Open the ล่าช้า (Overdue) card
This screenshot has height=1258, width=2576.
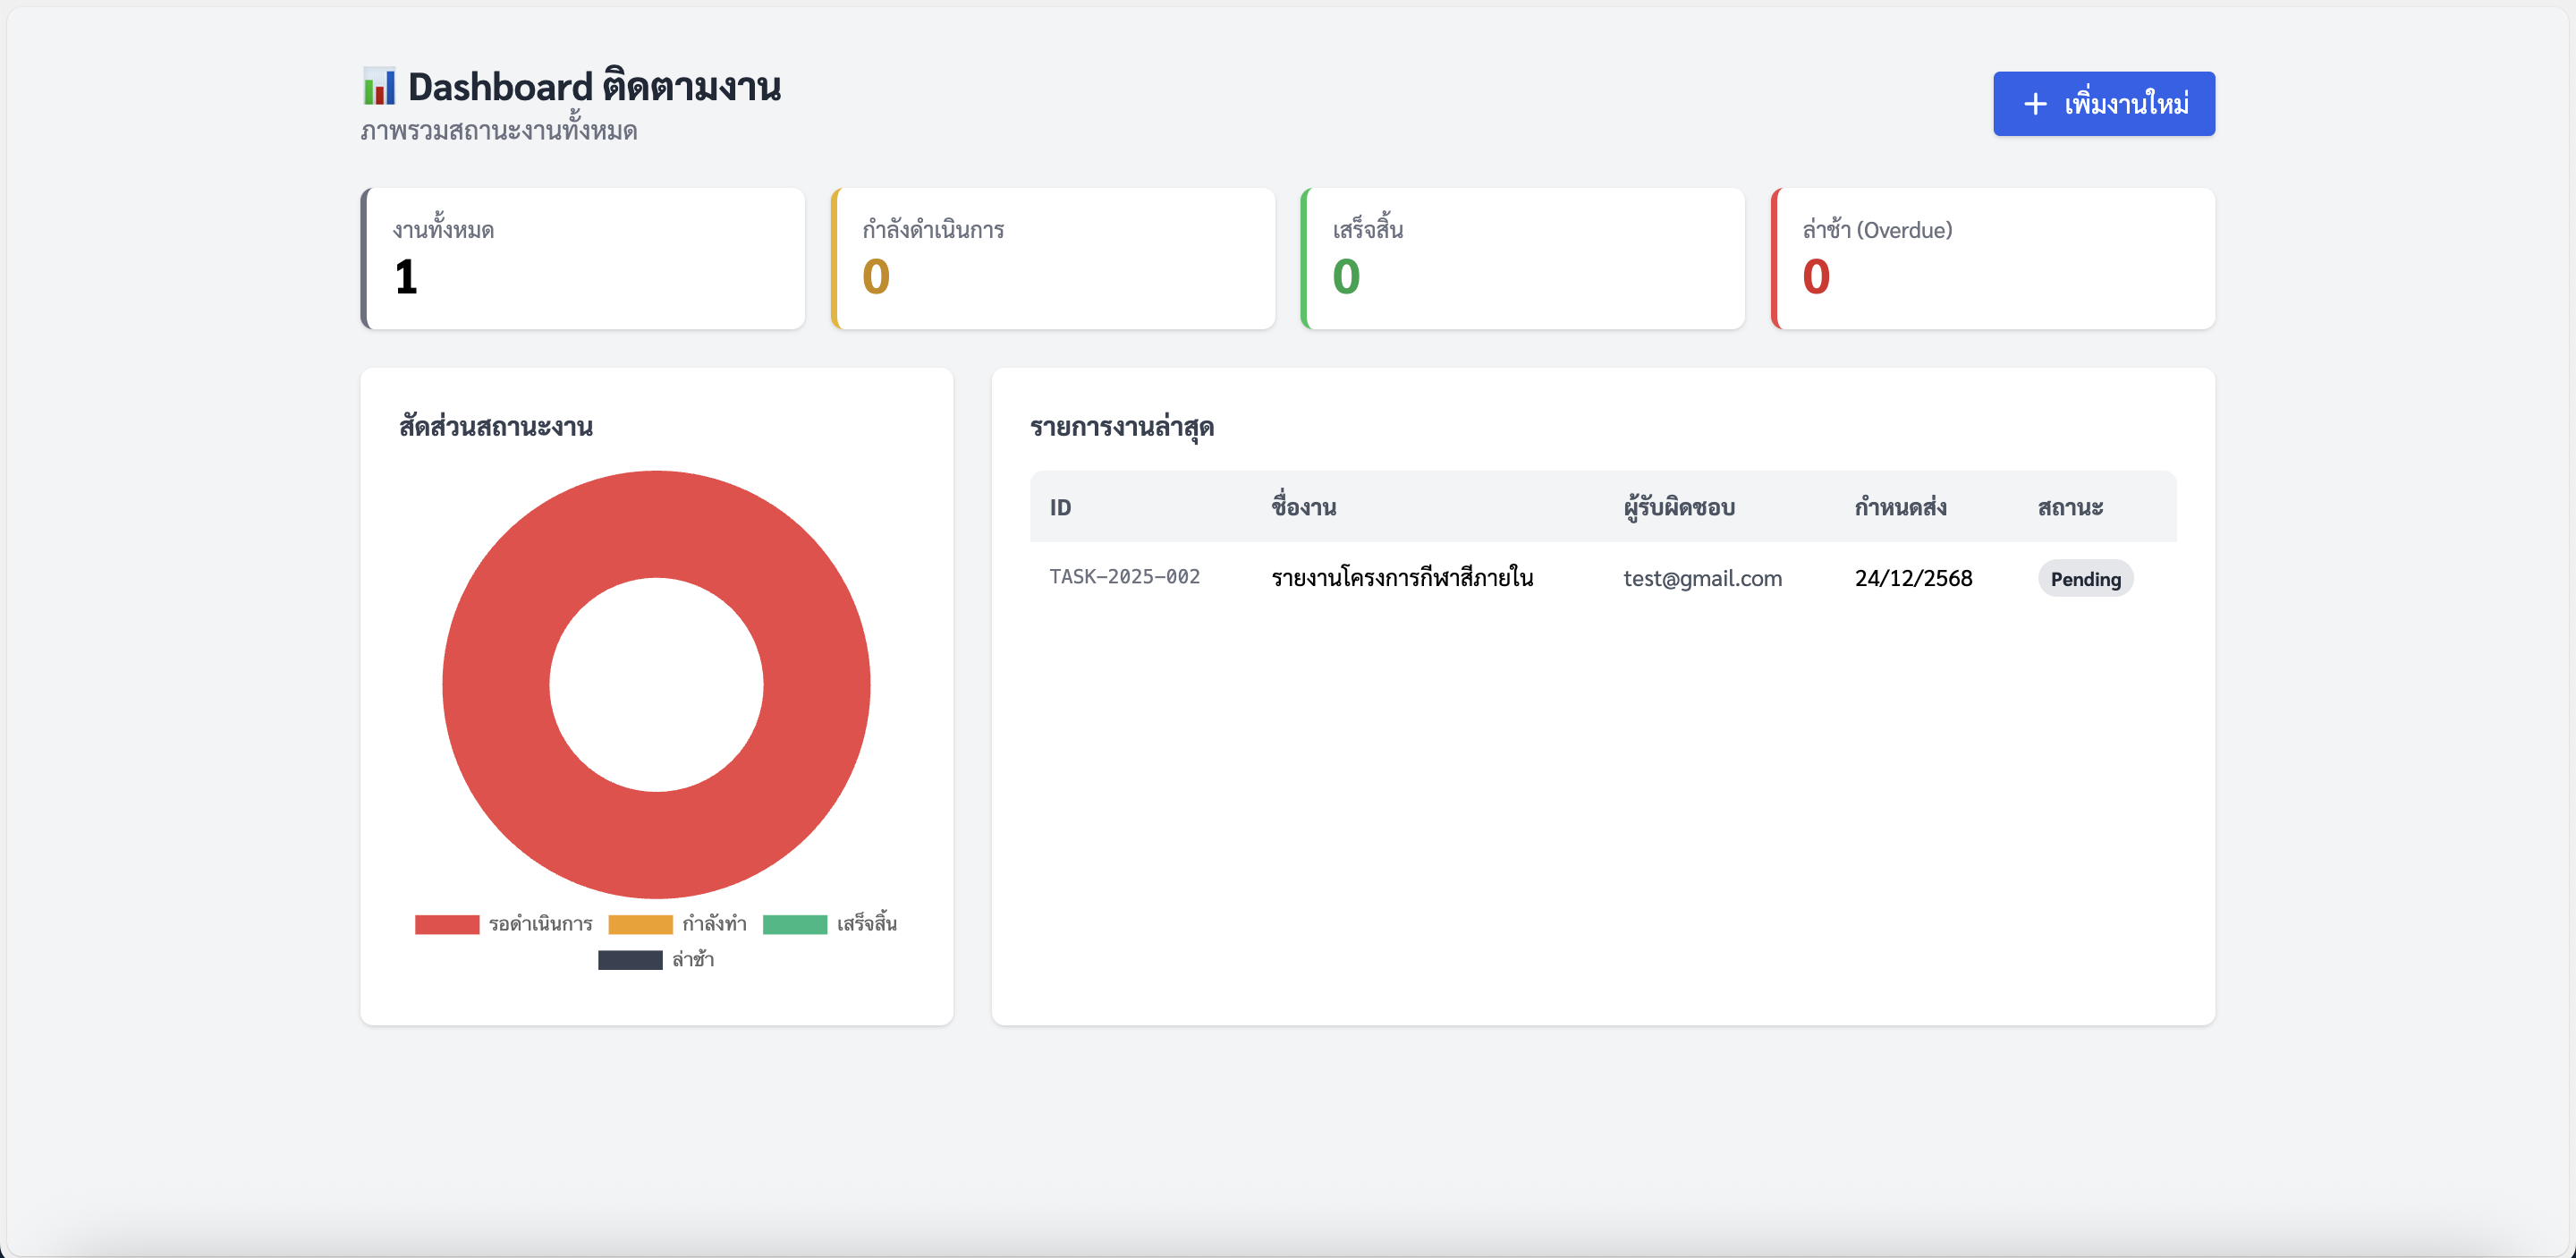1993,258
